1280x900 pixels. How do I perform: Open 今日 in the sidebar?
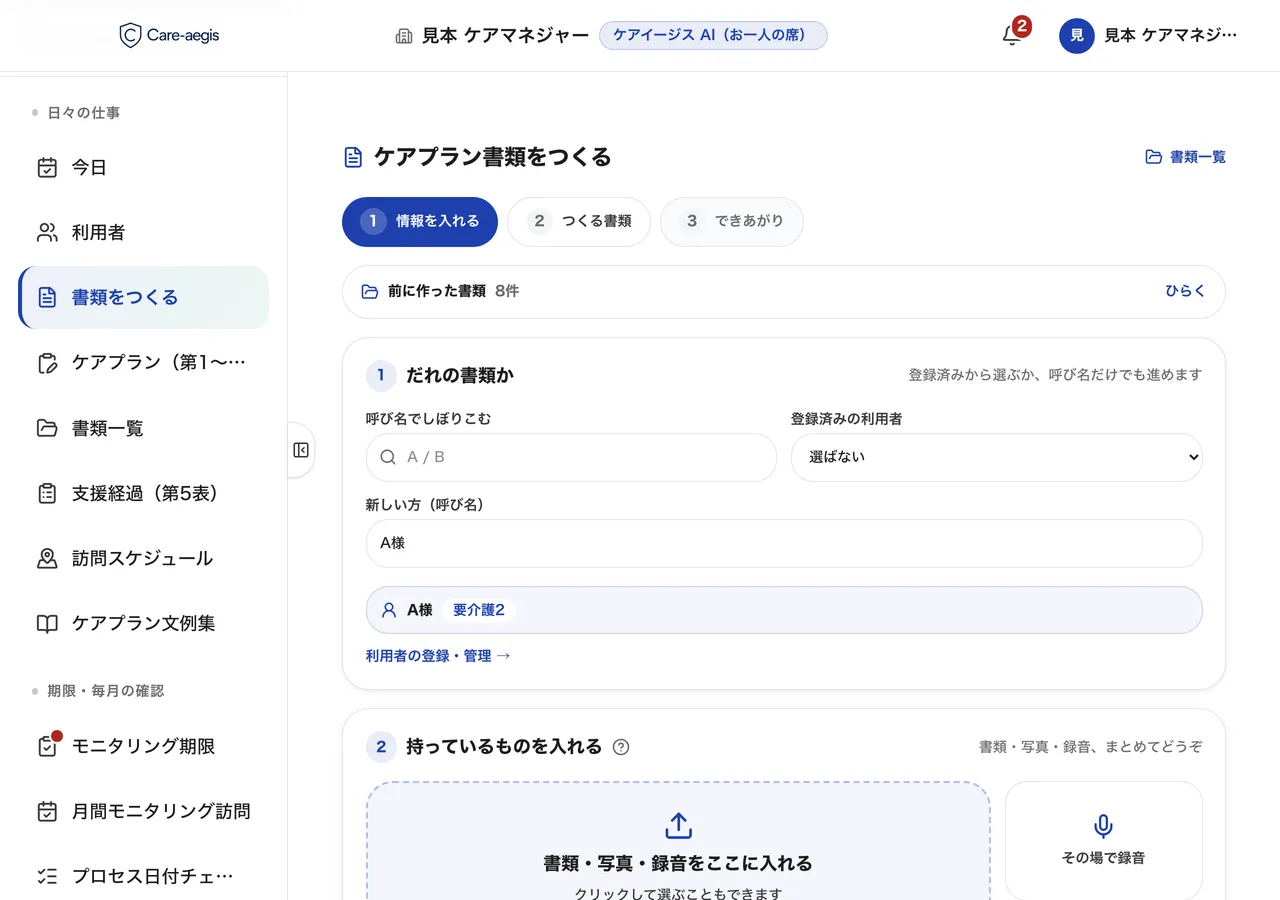(144, 167)
